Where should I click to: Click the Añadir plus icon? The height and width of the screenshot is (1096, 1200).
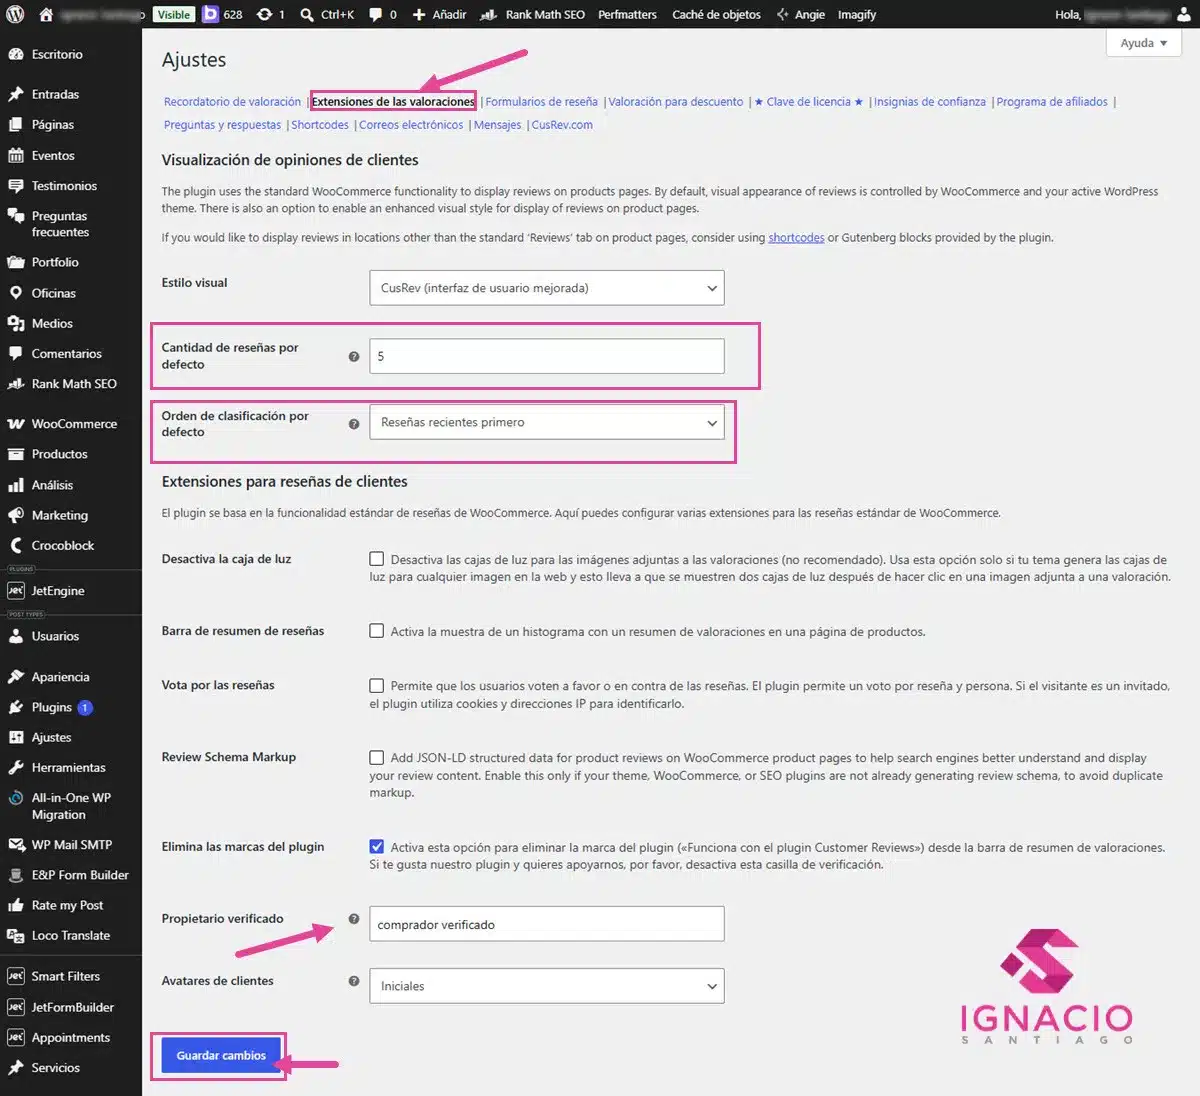coord(419,14)
